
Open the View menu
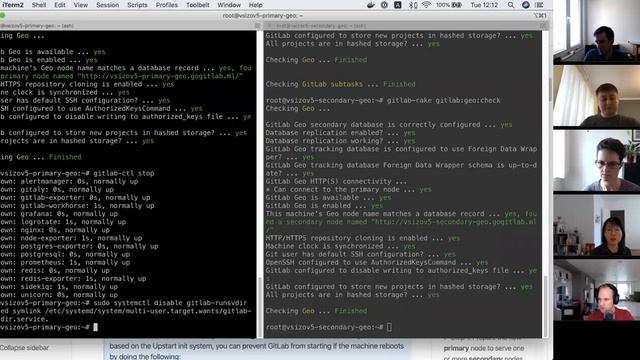(80, 5)
